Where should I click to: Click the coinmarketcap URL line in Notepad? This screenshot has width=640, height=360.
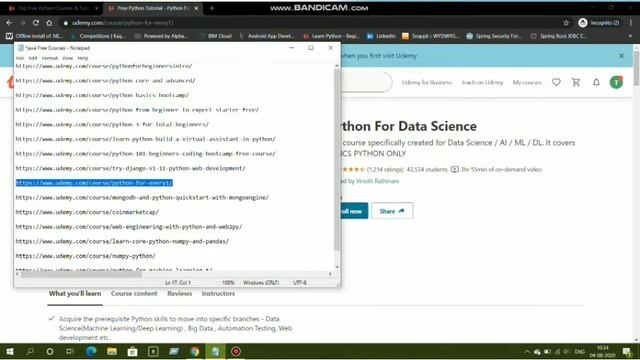(x=87, y=212)
